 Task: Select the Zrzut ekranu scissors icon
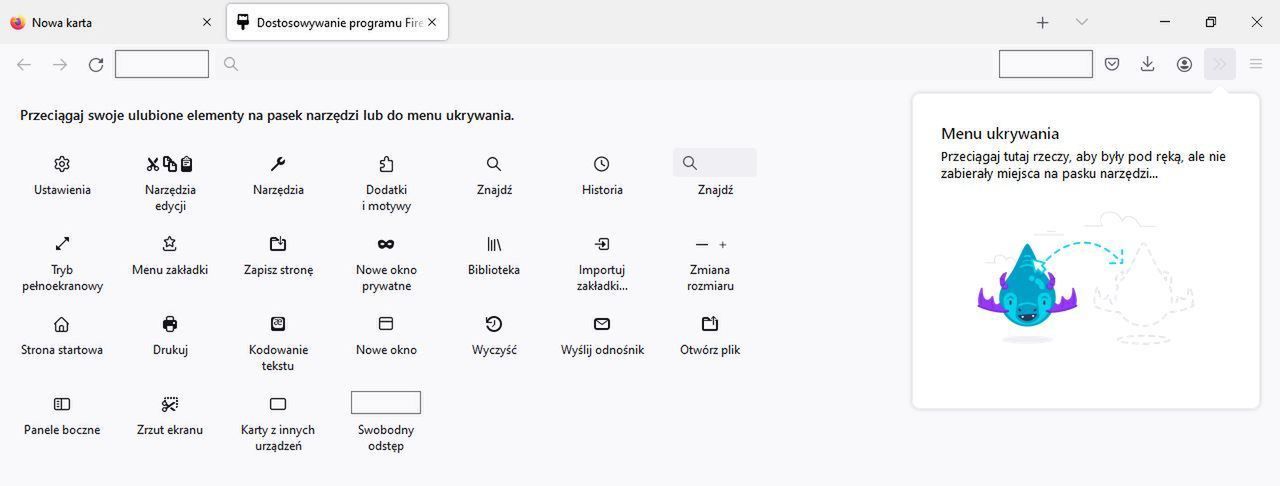[170, 404]
